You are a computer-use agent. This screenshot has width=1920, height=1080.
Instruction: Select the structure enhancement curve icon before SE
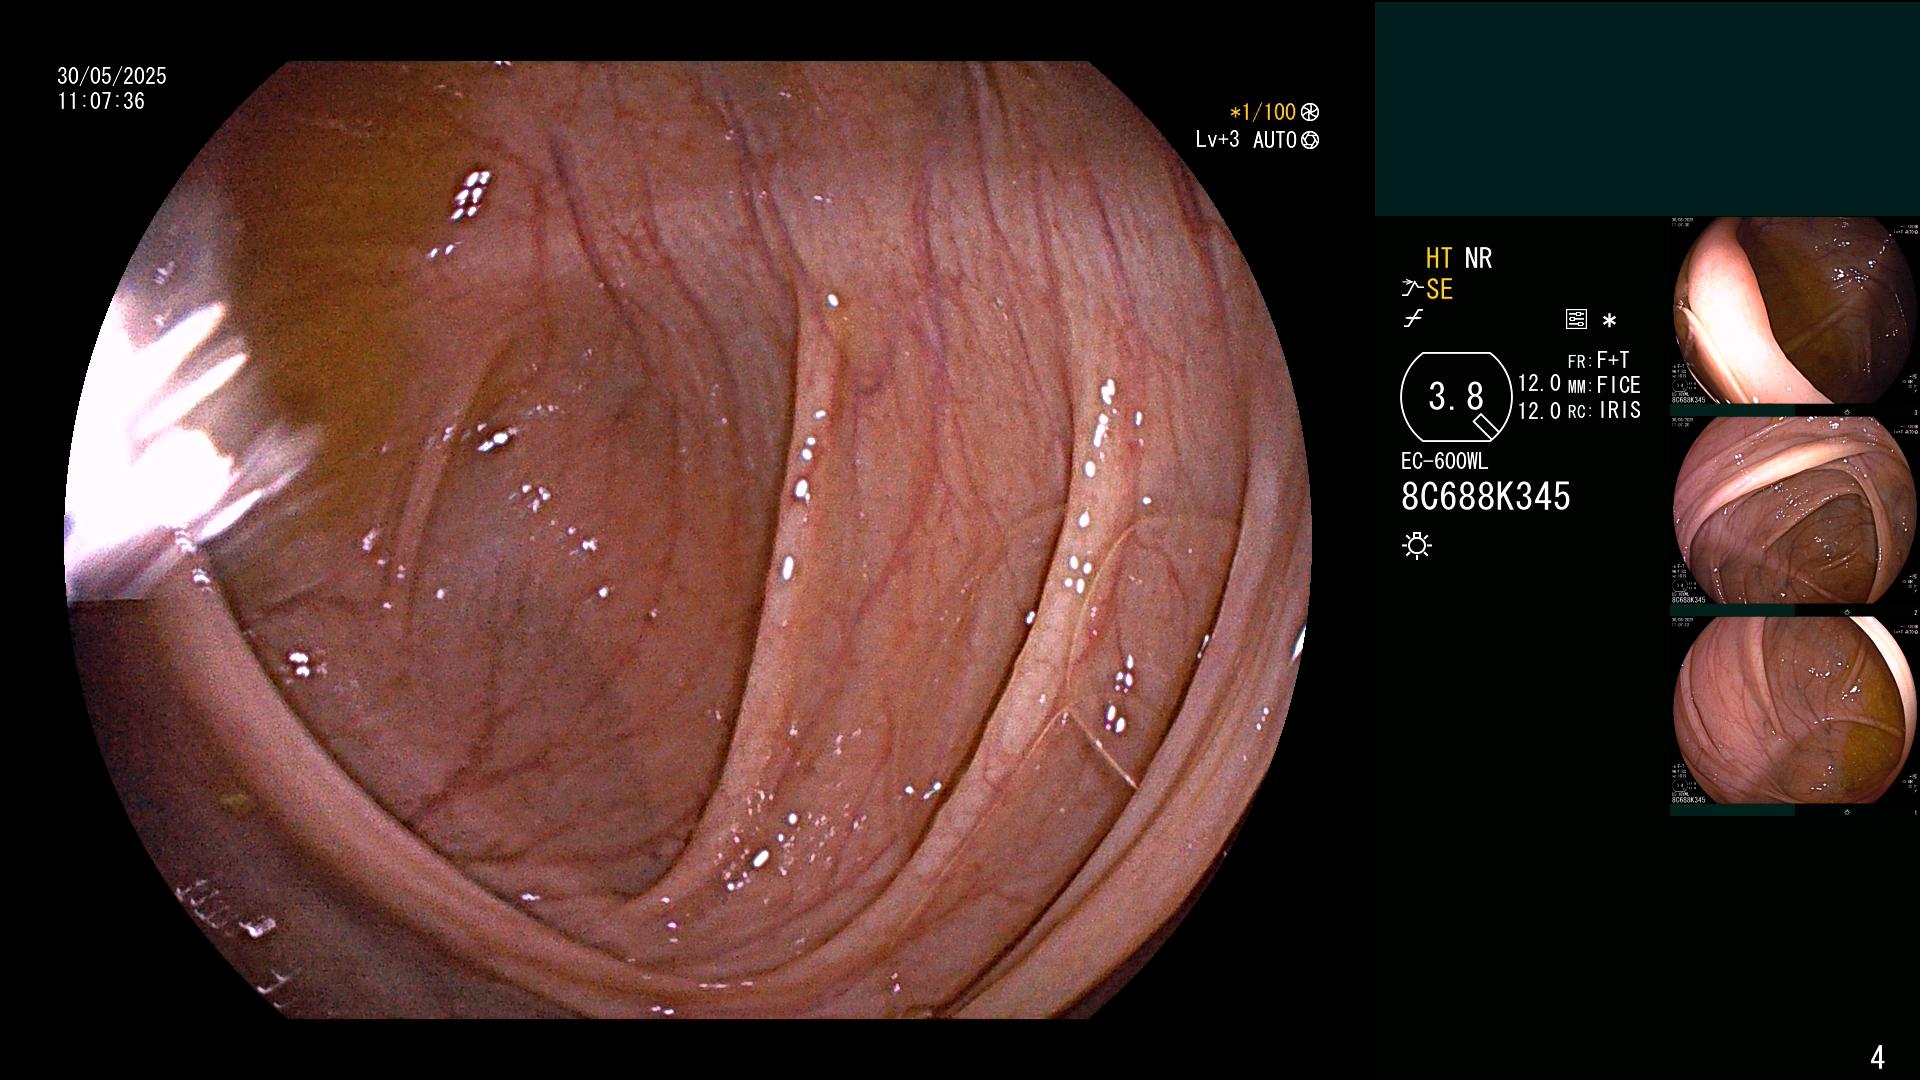tap(1412, 289)
